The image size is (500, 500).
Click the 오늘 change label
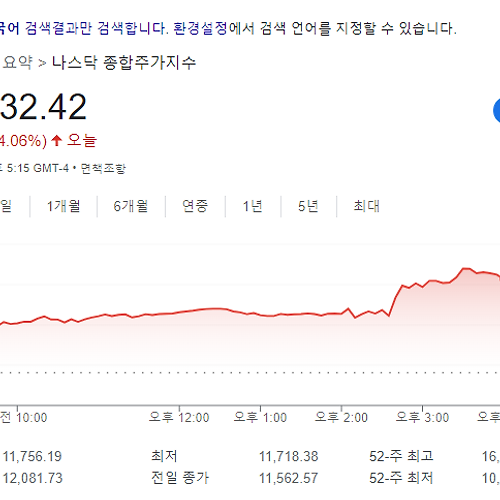pos(82,140)
